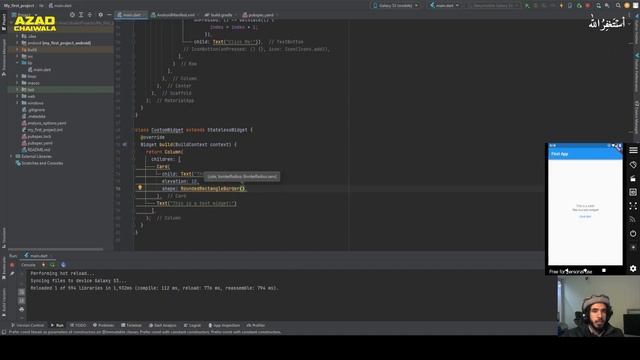
Task: Open the Logcat tool window
Action: click(x=192, y=325)
